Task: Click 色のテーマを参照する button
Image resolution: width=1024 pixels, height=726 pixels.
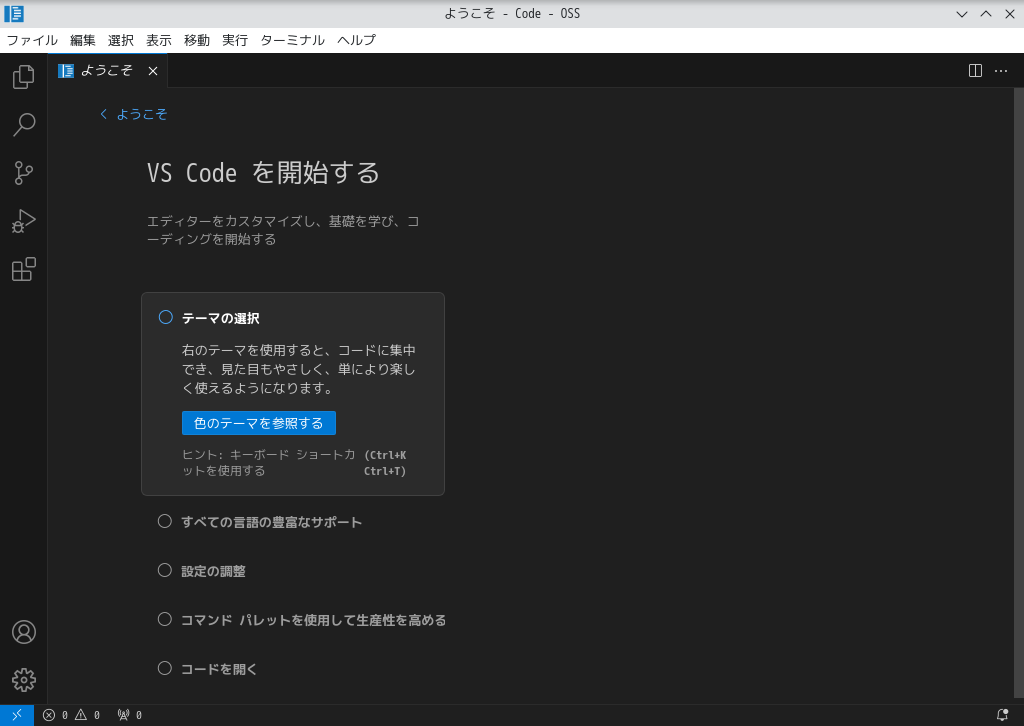Action: (259, 423)
